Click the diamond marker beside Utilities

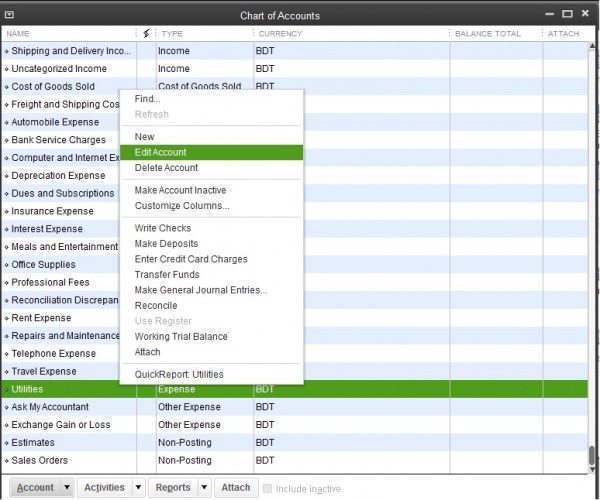(6, 389)
